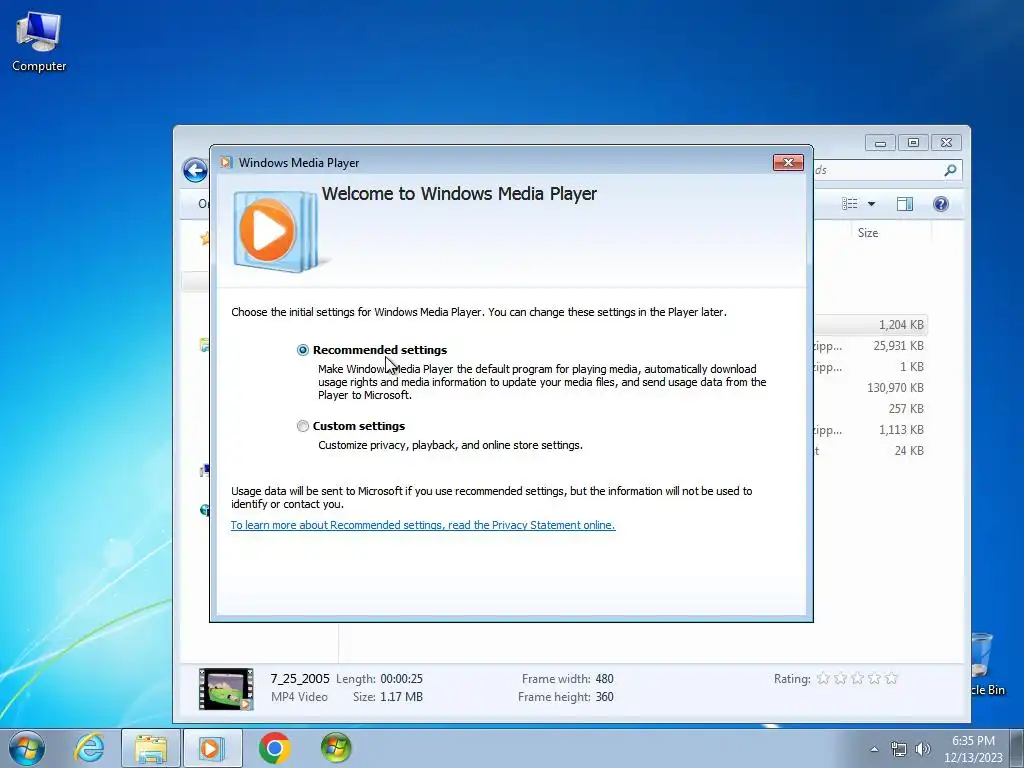The image size is (1024, 768).
Task: Go back in the Explorer window
Action: pyautogui.click(x=195, y=170)
